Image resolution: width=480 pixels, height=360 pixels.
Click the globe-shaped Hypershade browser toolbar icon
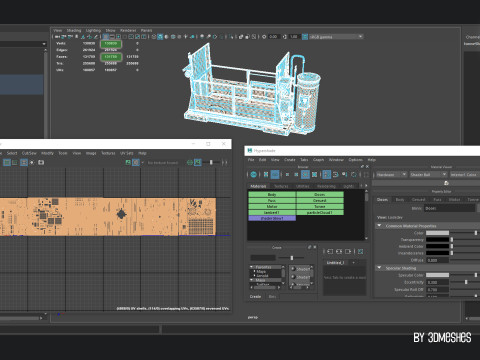pos(254,174)
